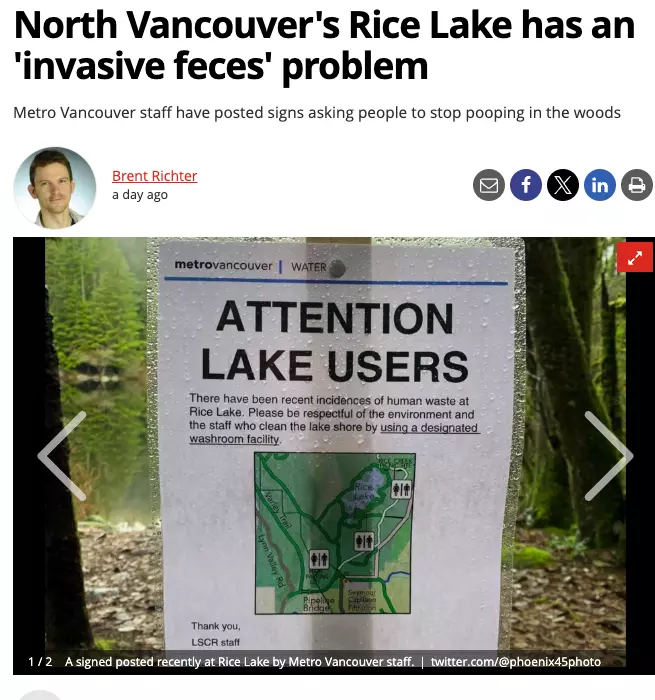Click the grey circle below the gallery
655x700 pixels.
tap(40, 695)
